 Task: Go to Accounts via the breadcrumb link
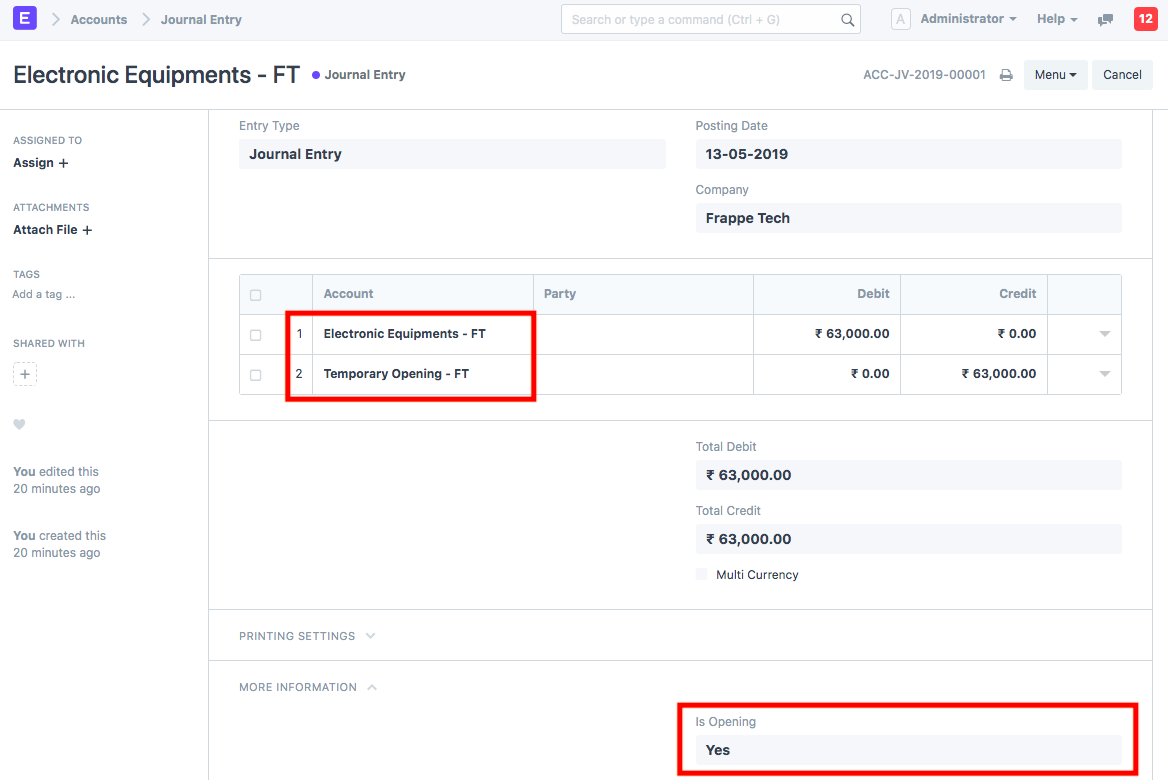(x=101, y=18)
